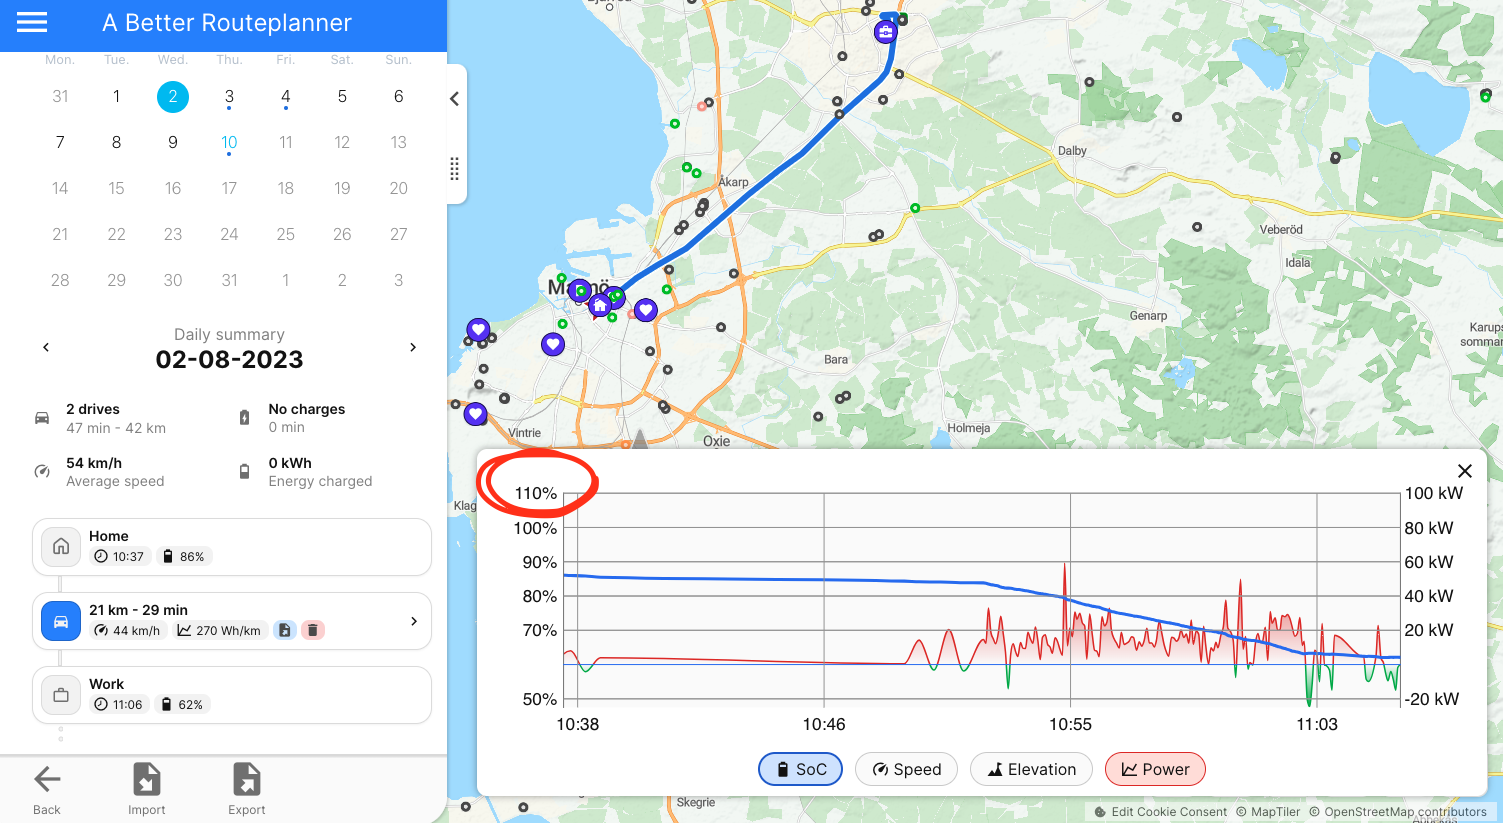This screenshot has height=823, width=1503.
Task: Select the 10th in the calendar
Action: click(229, 142)
